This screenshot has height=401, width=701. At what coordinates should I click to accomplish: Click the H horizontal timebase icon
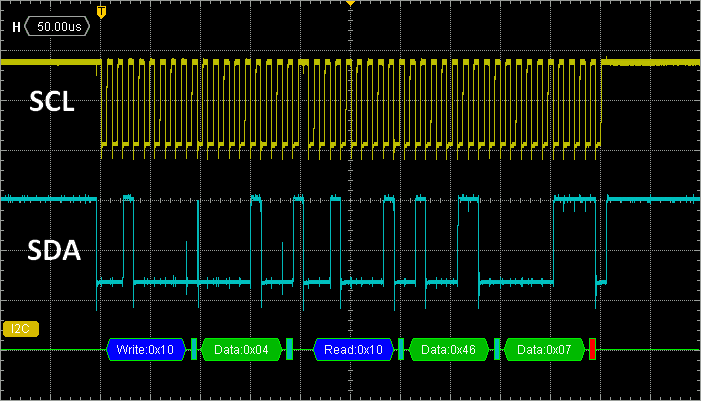[x=15, y=26]
